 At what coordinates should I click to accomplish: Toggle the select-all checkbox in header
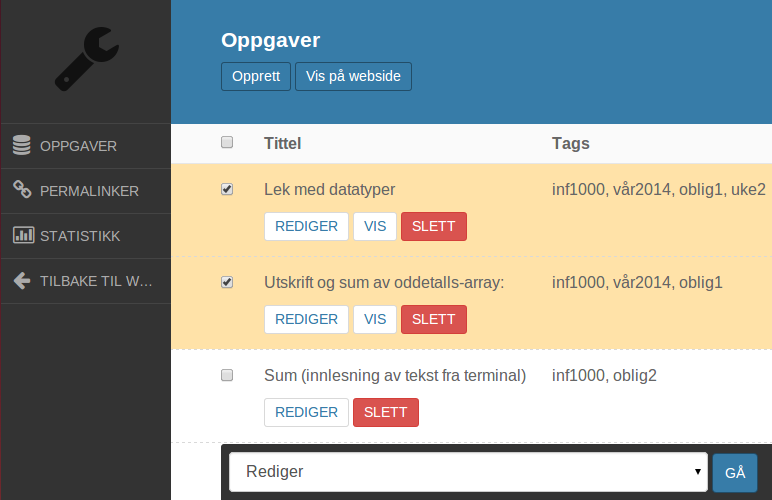(227, 142)
